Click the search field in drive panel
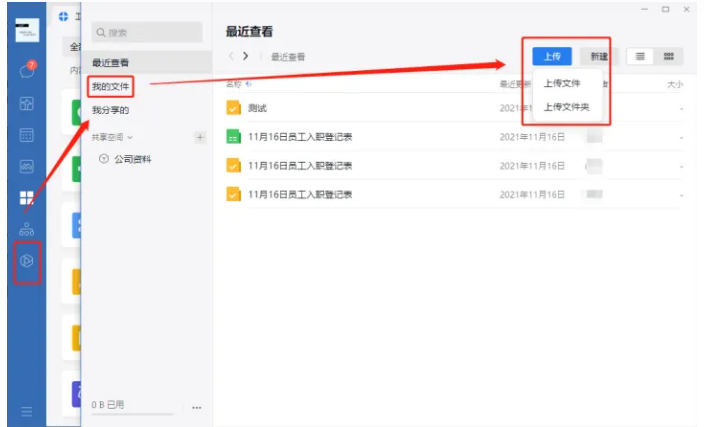 coord(147,32)
